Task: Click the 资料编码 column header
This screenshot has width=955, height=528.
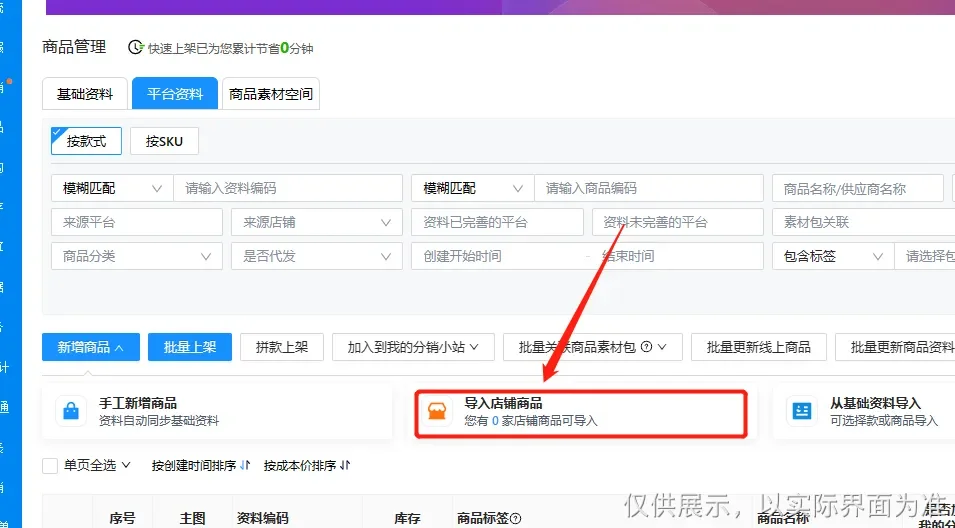Action: click(x=263, y=518)
